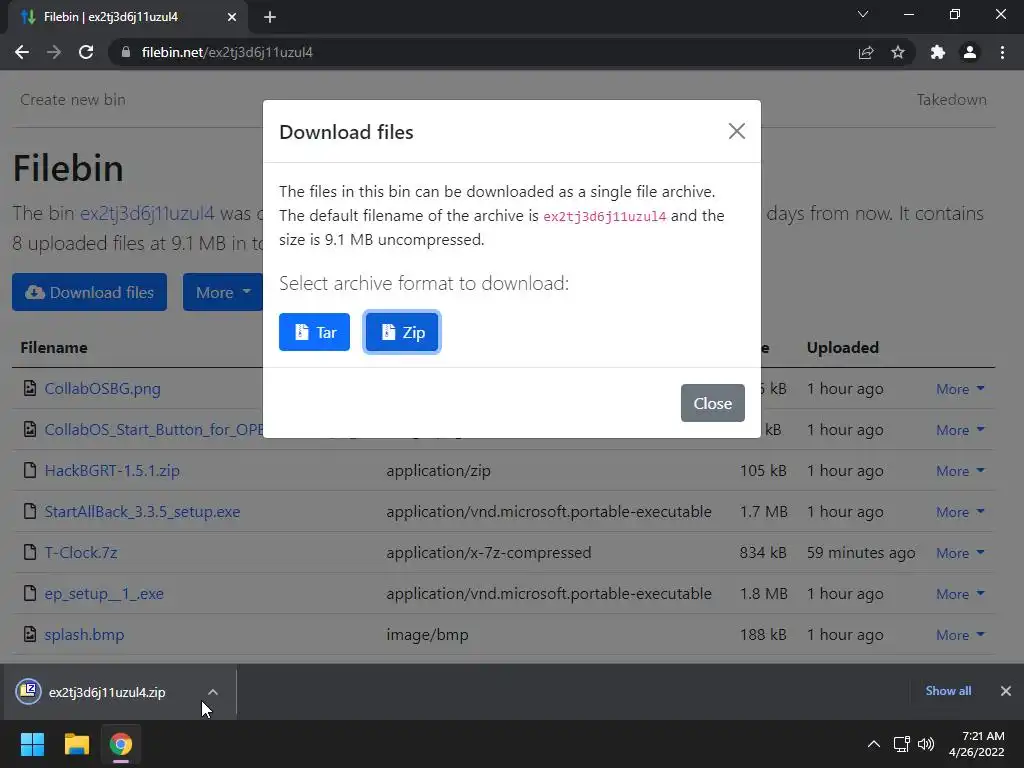
Task: Open the More dropdown beside Download files
Action: coord(223,292)
